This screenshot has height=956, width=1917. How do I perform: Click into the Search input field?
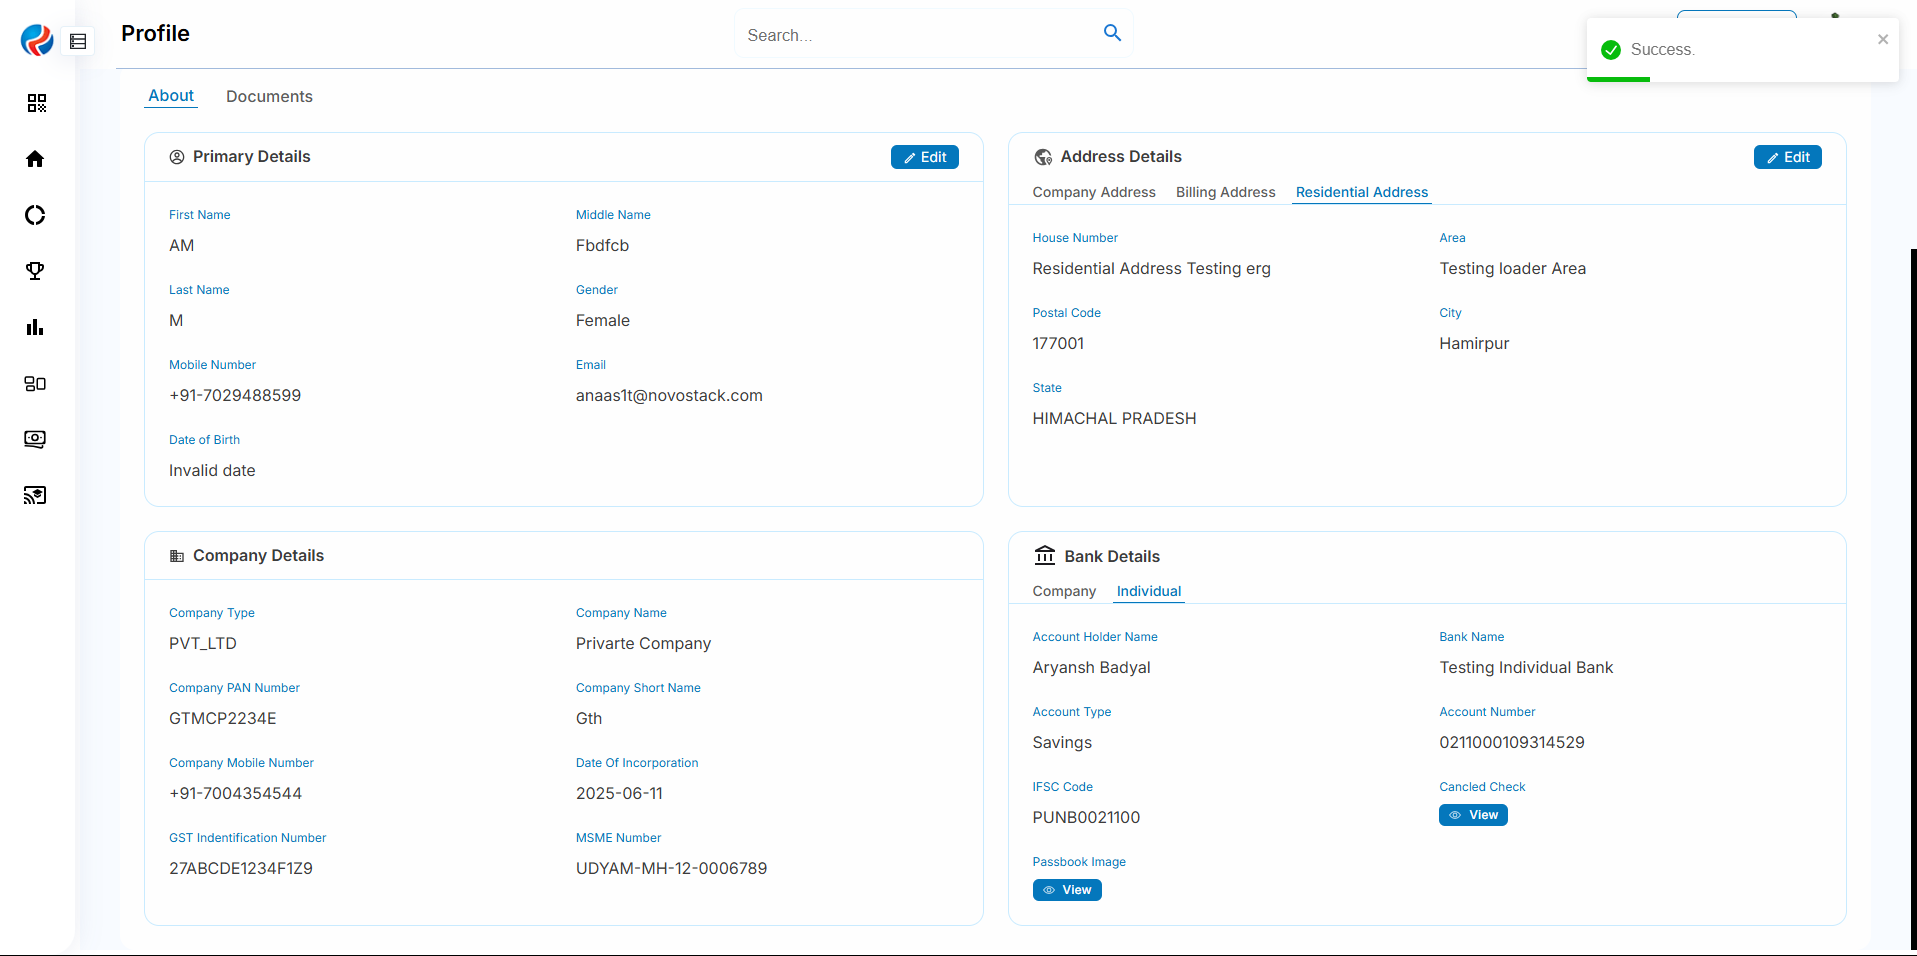coord(915,35)
